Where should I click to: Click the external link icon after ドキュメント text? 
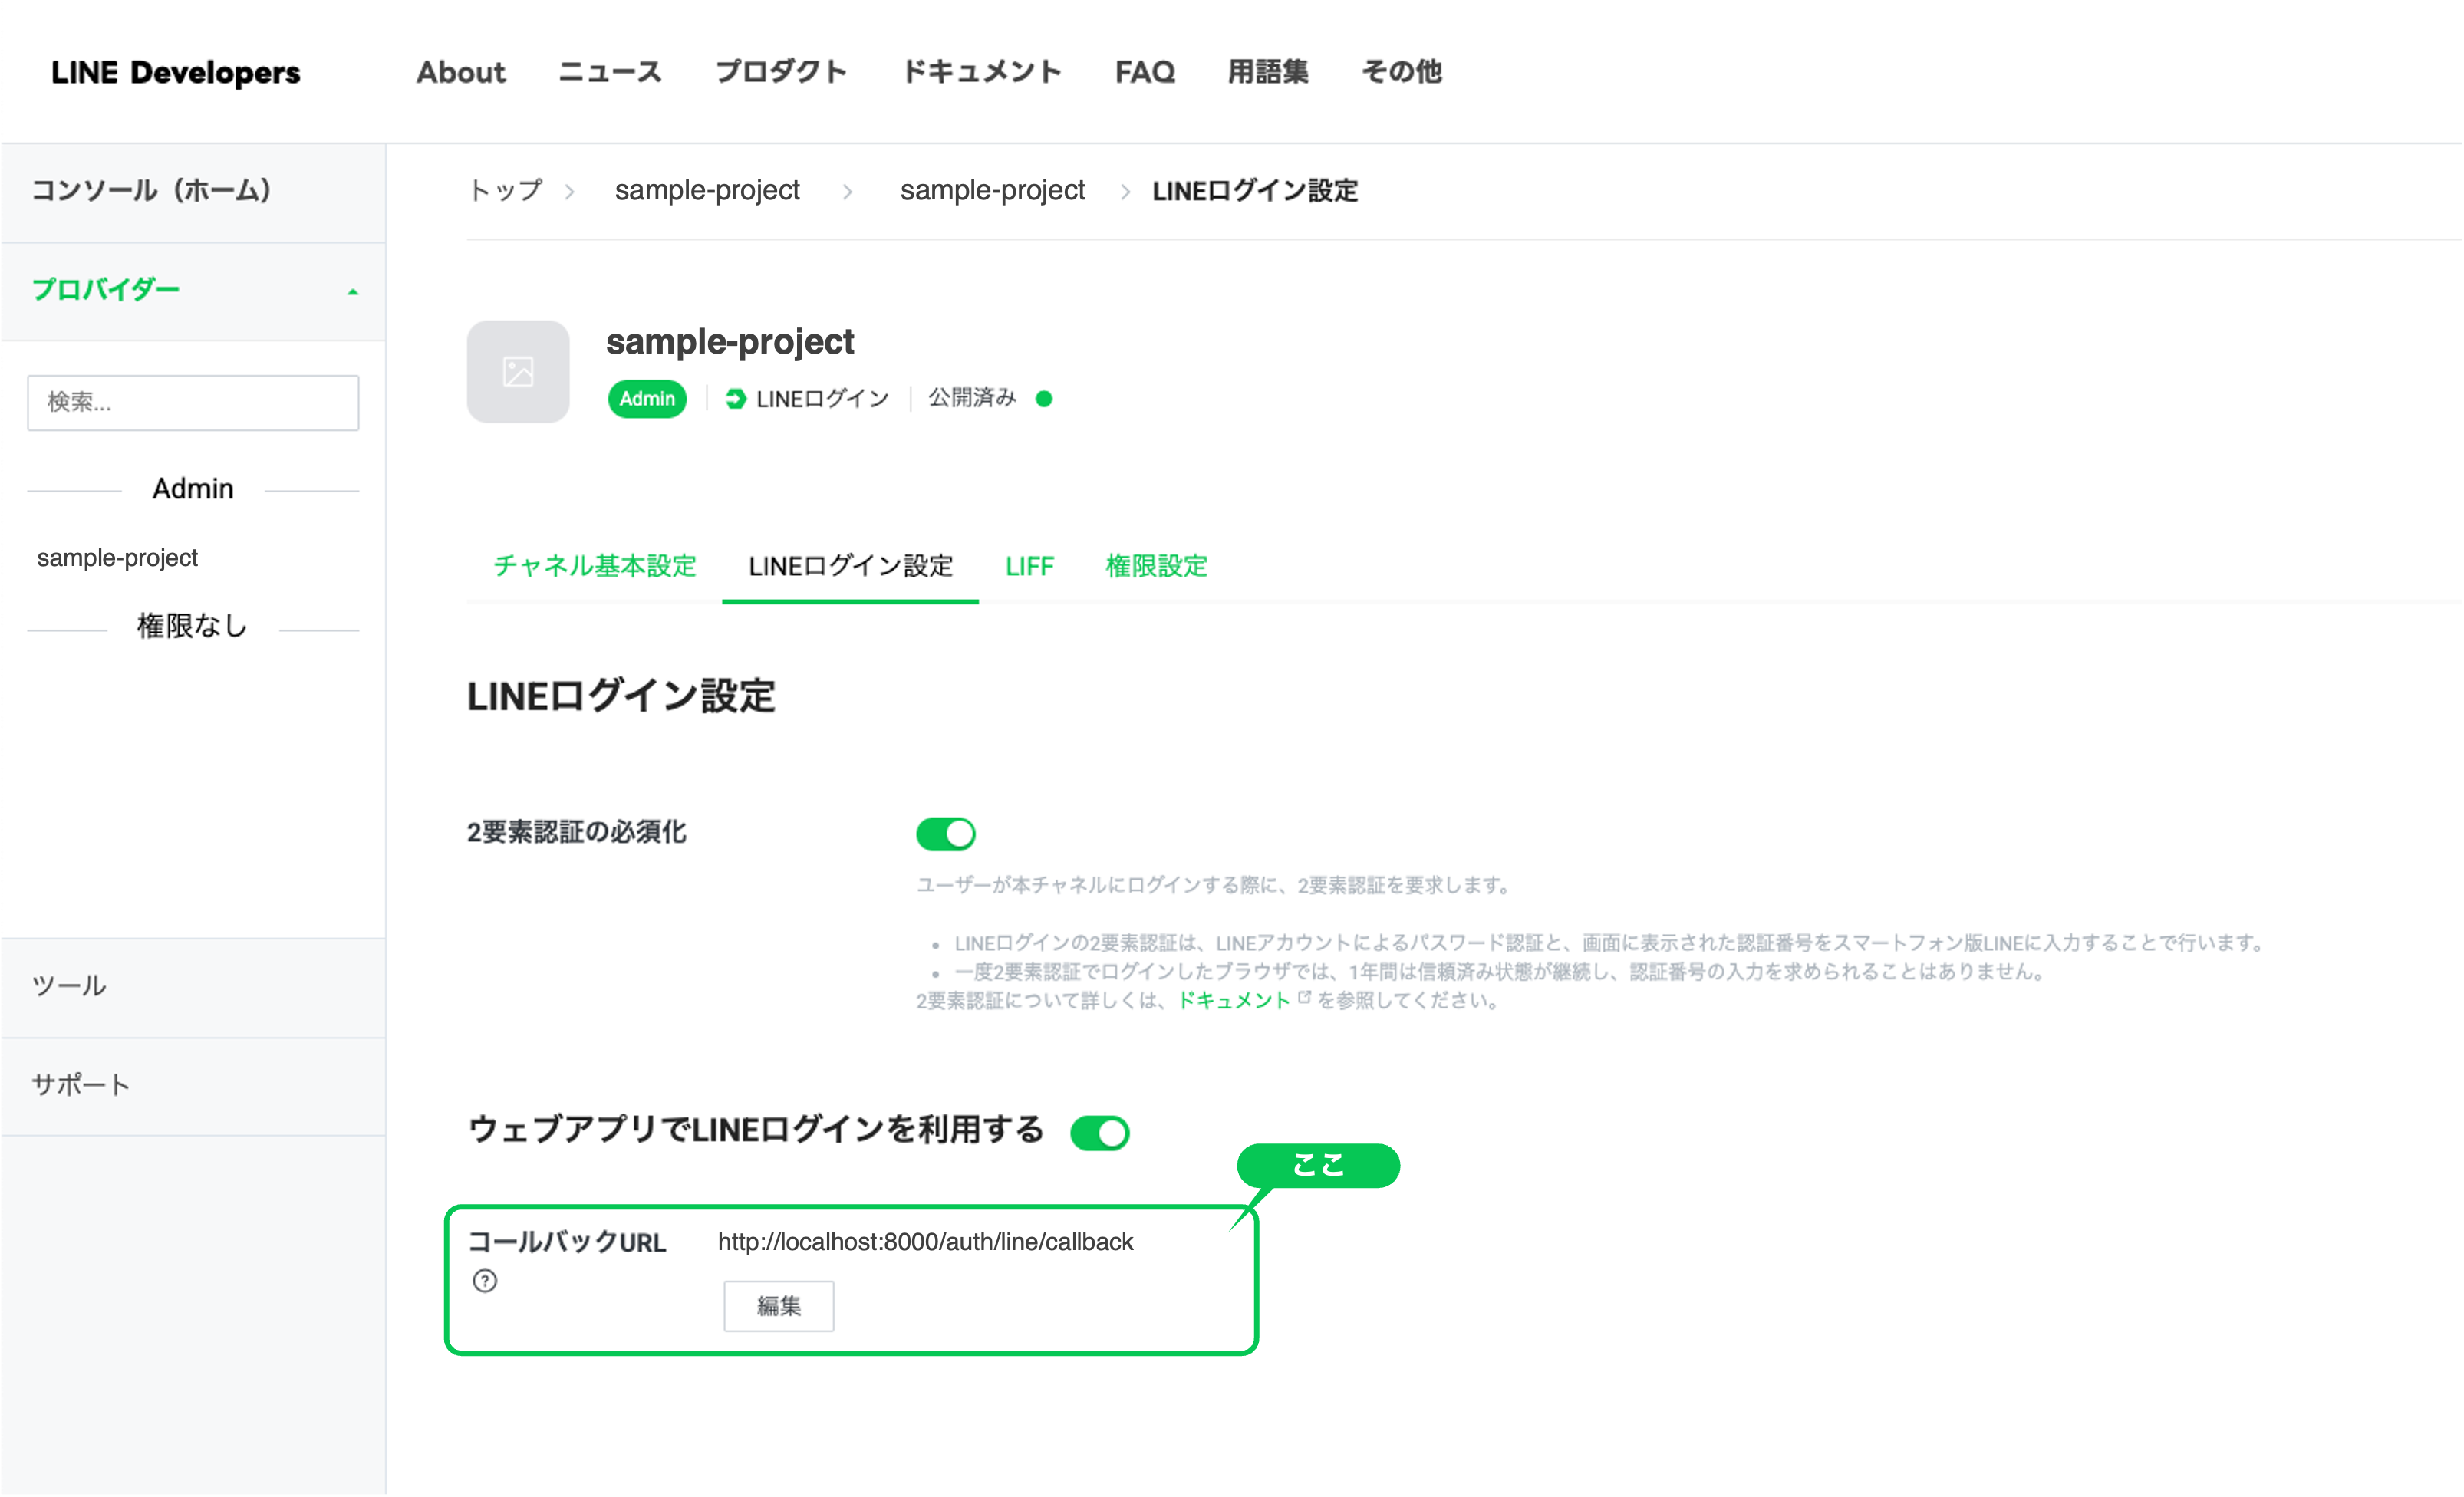click(x=1302, y=996)
